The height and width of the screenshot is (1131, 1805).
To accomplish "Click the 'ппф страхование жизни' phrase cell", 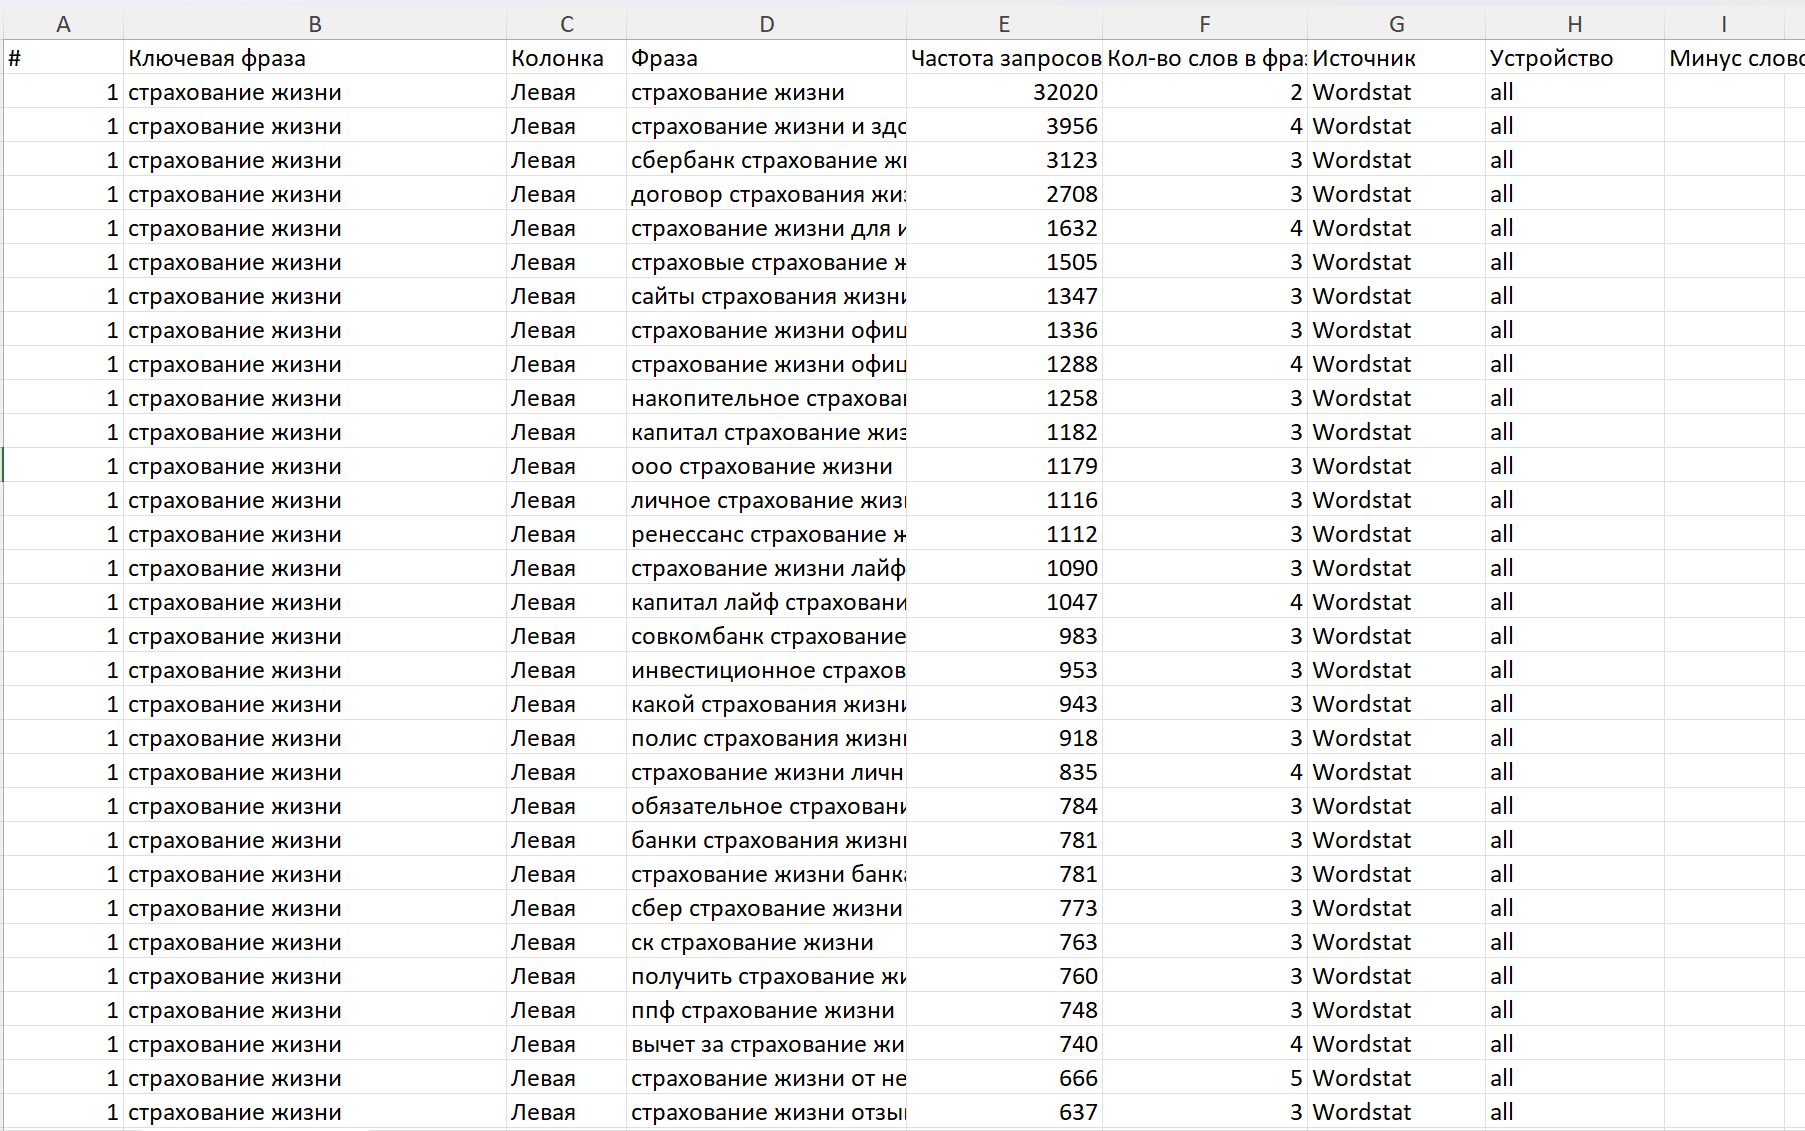I will [x=766, y=1010].
